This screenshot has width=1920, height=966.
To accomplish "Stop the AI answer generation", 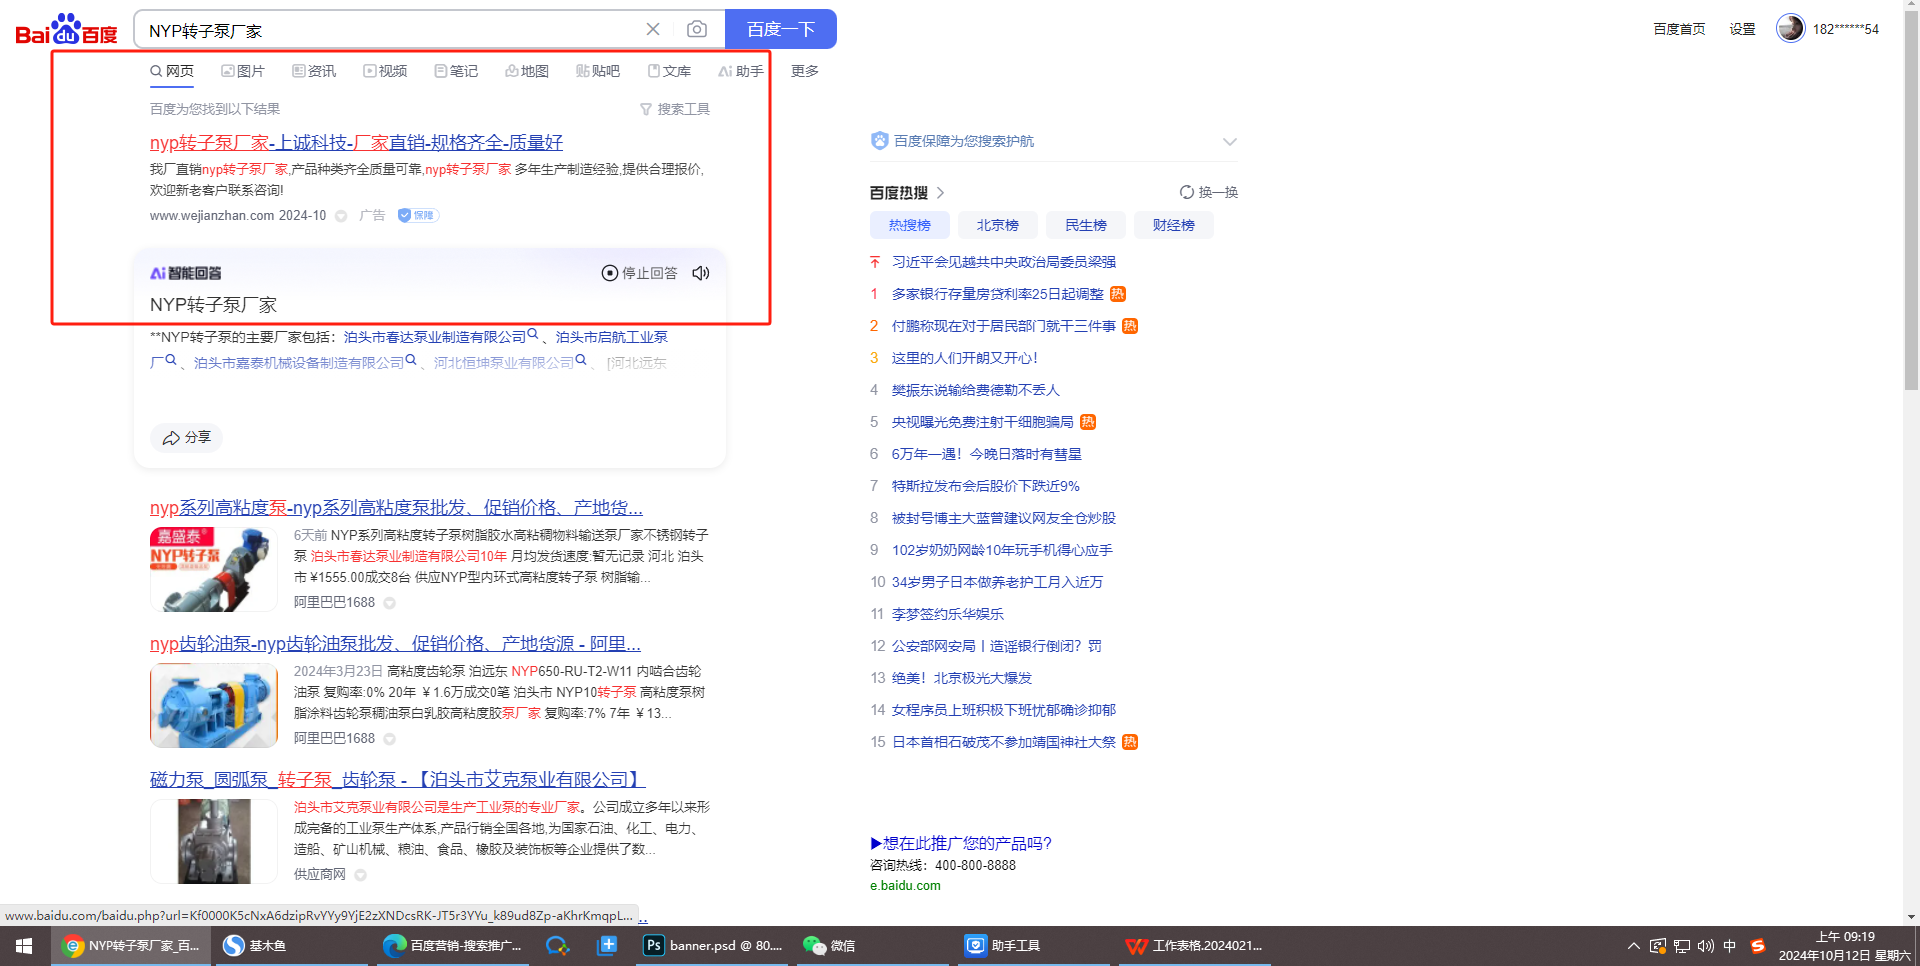I will pos(639,273).
